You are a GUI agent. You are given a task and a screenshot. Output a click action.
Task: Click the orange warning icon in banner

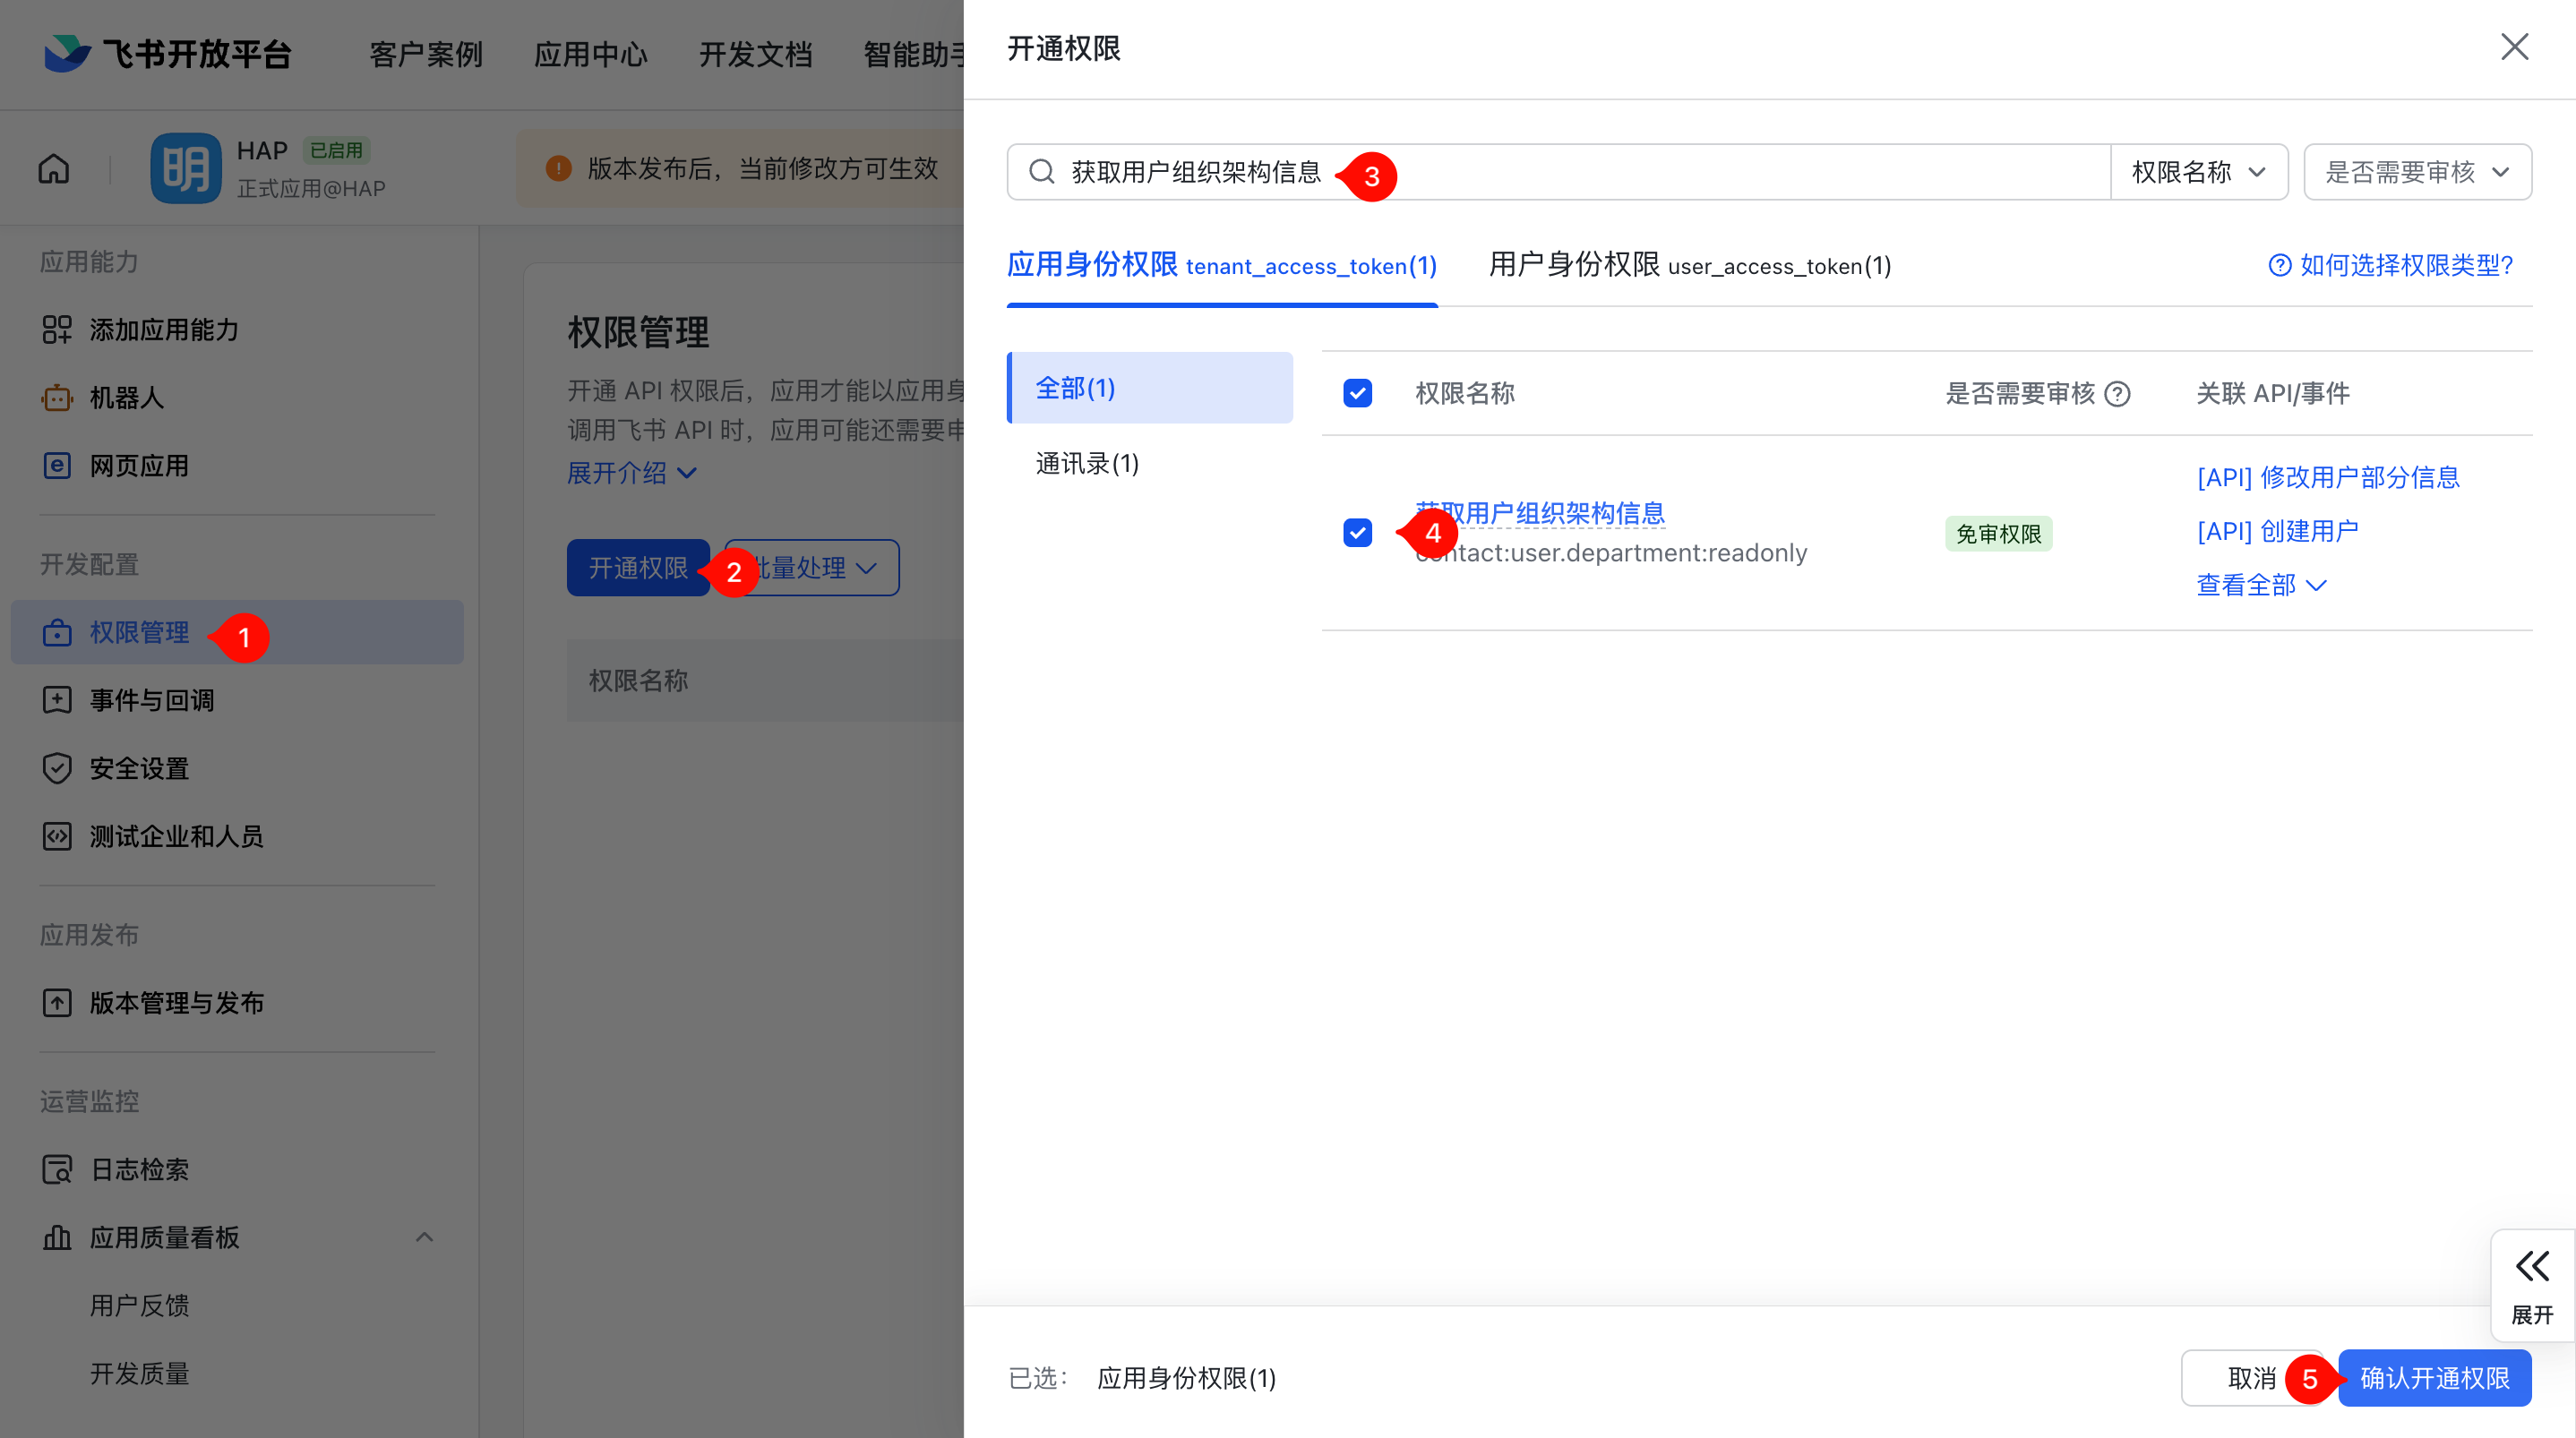pos(559,168)
